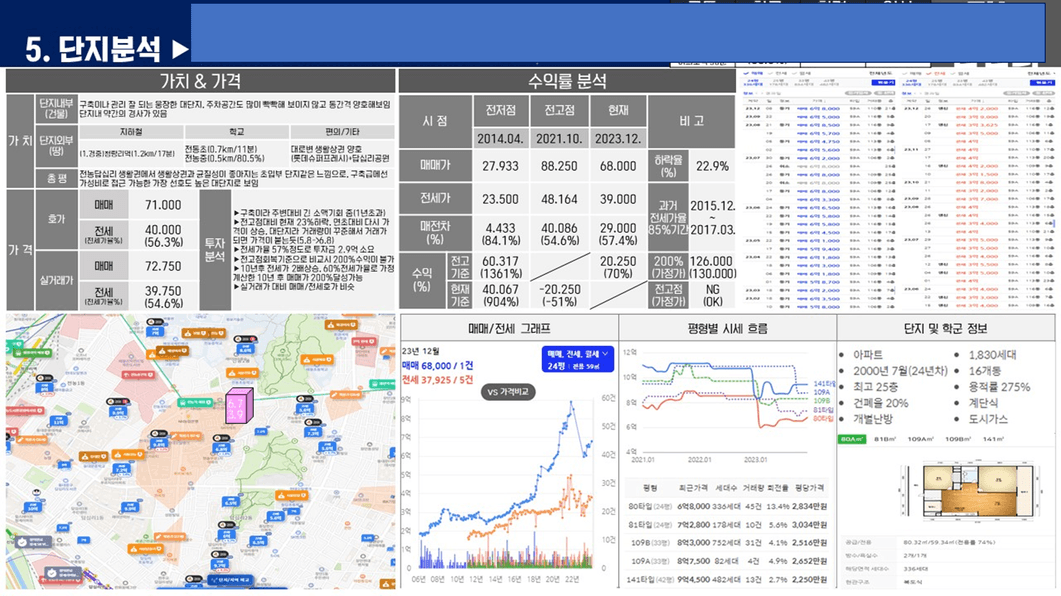Click the 개별난방 bullet item
The height and width of the screenshot is (596, 1061).
pyautogui.click(x=872, y=419)
